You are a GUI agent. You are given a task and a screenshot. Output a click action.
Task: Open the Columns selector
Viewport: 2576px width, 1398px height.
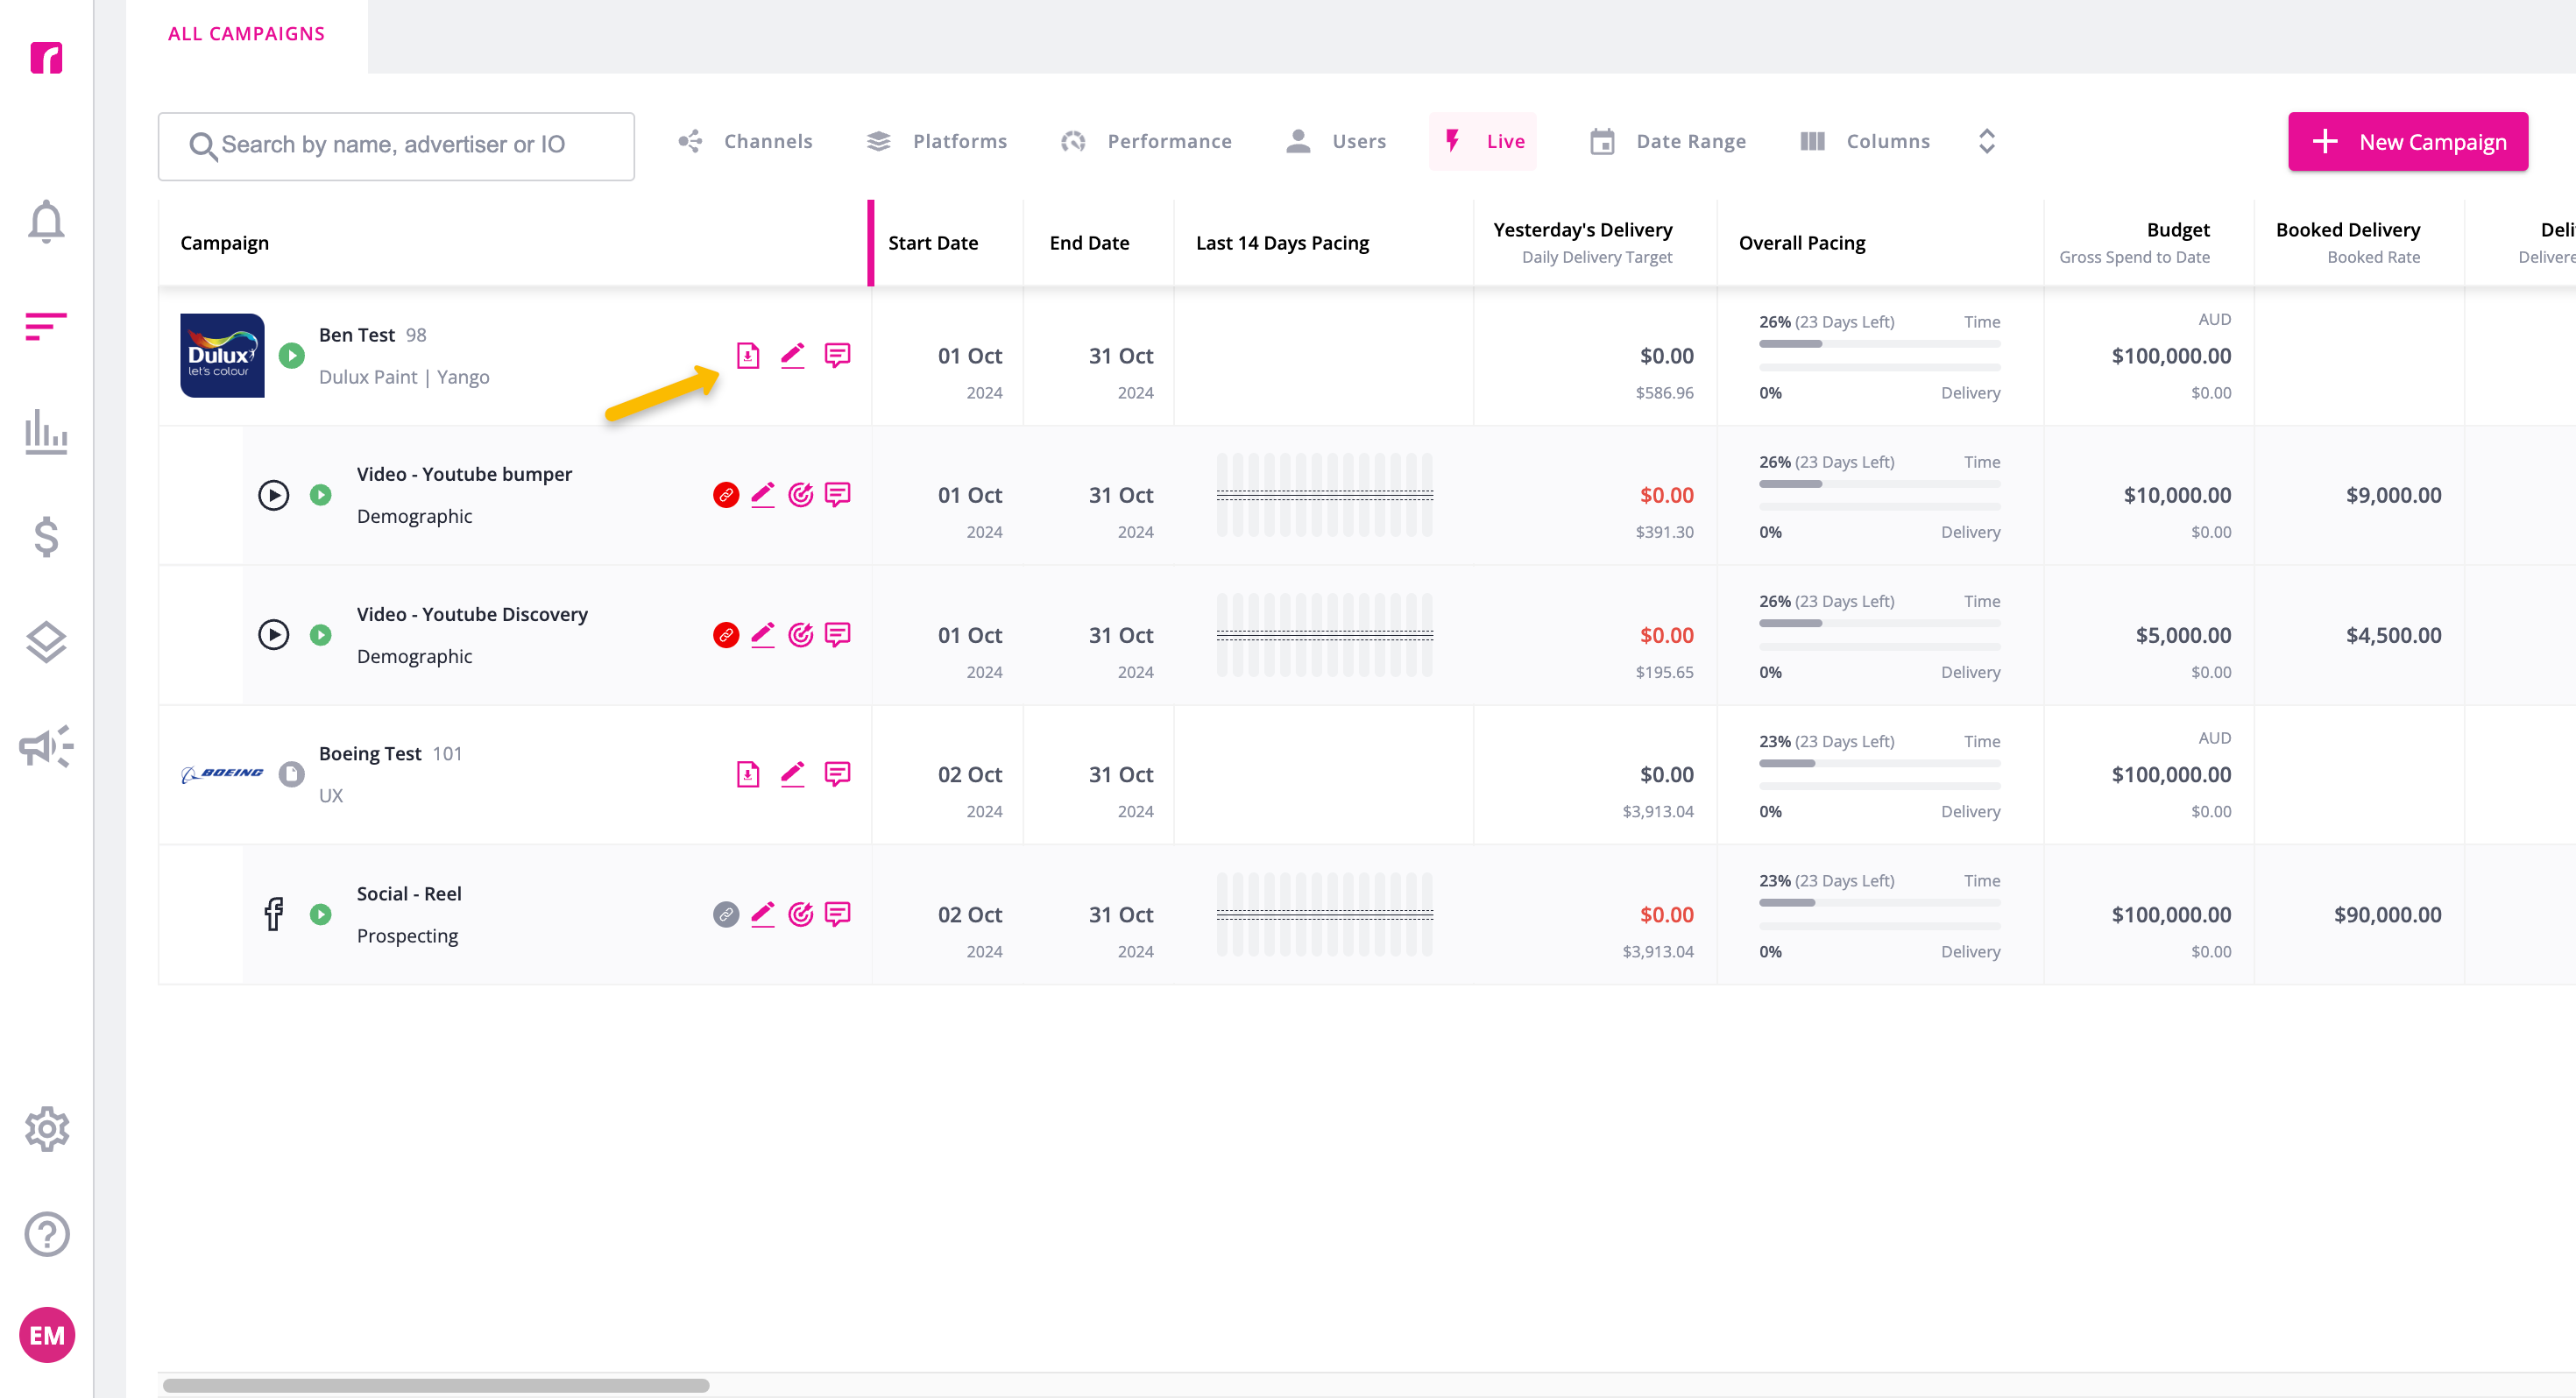click(x=1865, y=141)
